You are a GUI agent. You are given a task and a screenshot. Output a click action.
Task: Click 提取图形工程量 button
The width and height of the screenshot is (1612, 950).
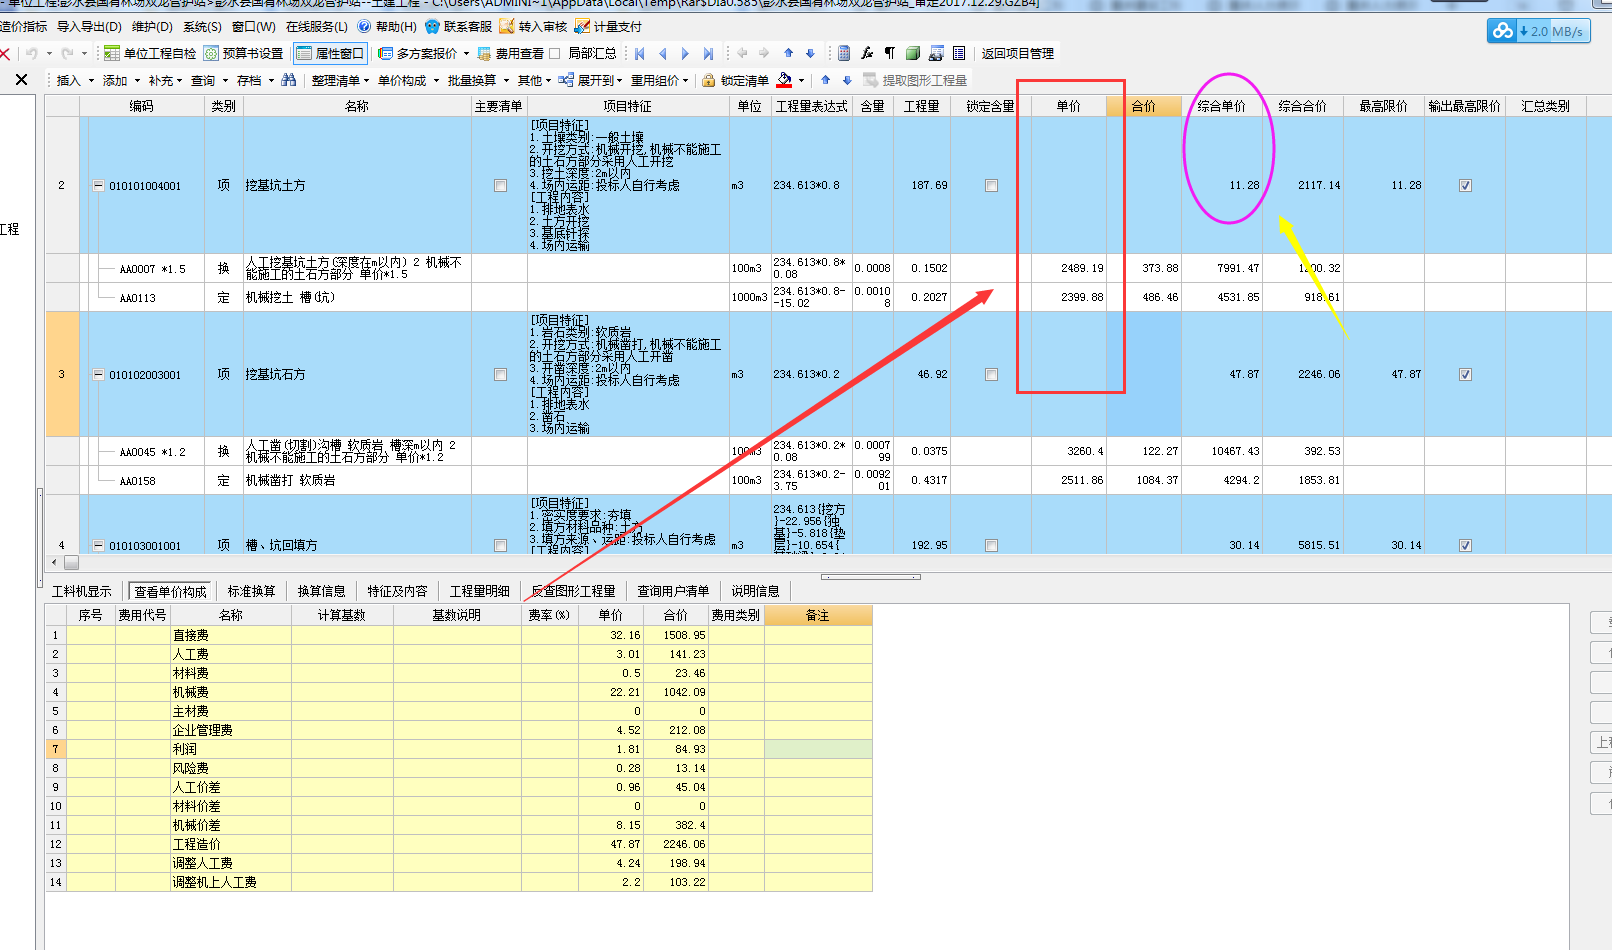(x=915, y=80)
